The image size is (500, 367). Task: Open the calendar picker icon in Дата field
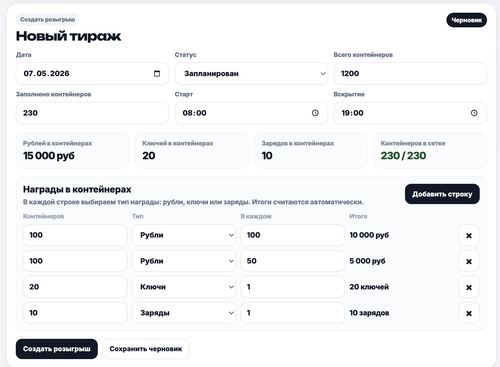[x=157, y=73]
